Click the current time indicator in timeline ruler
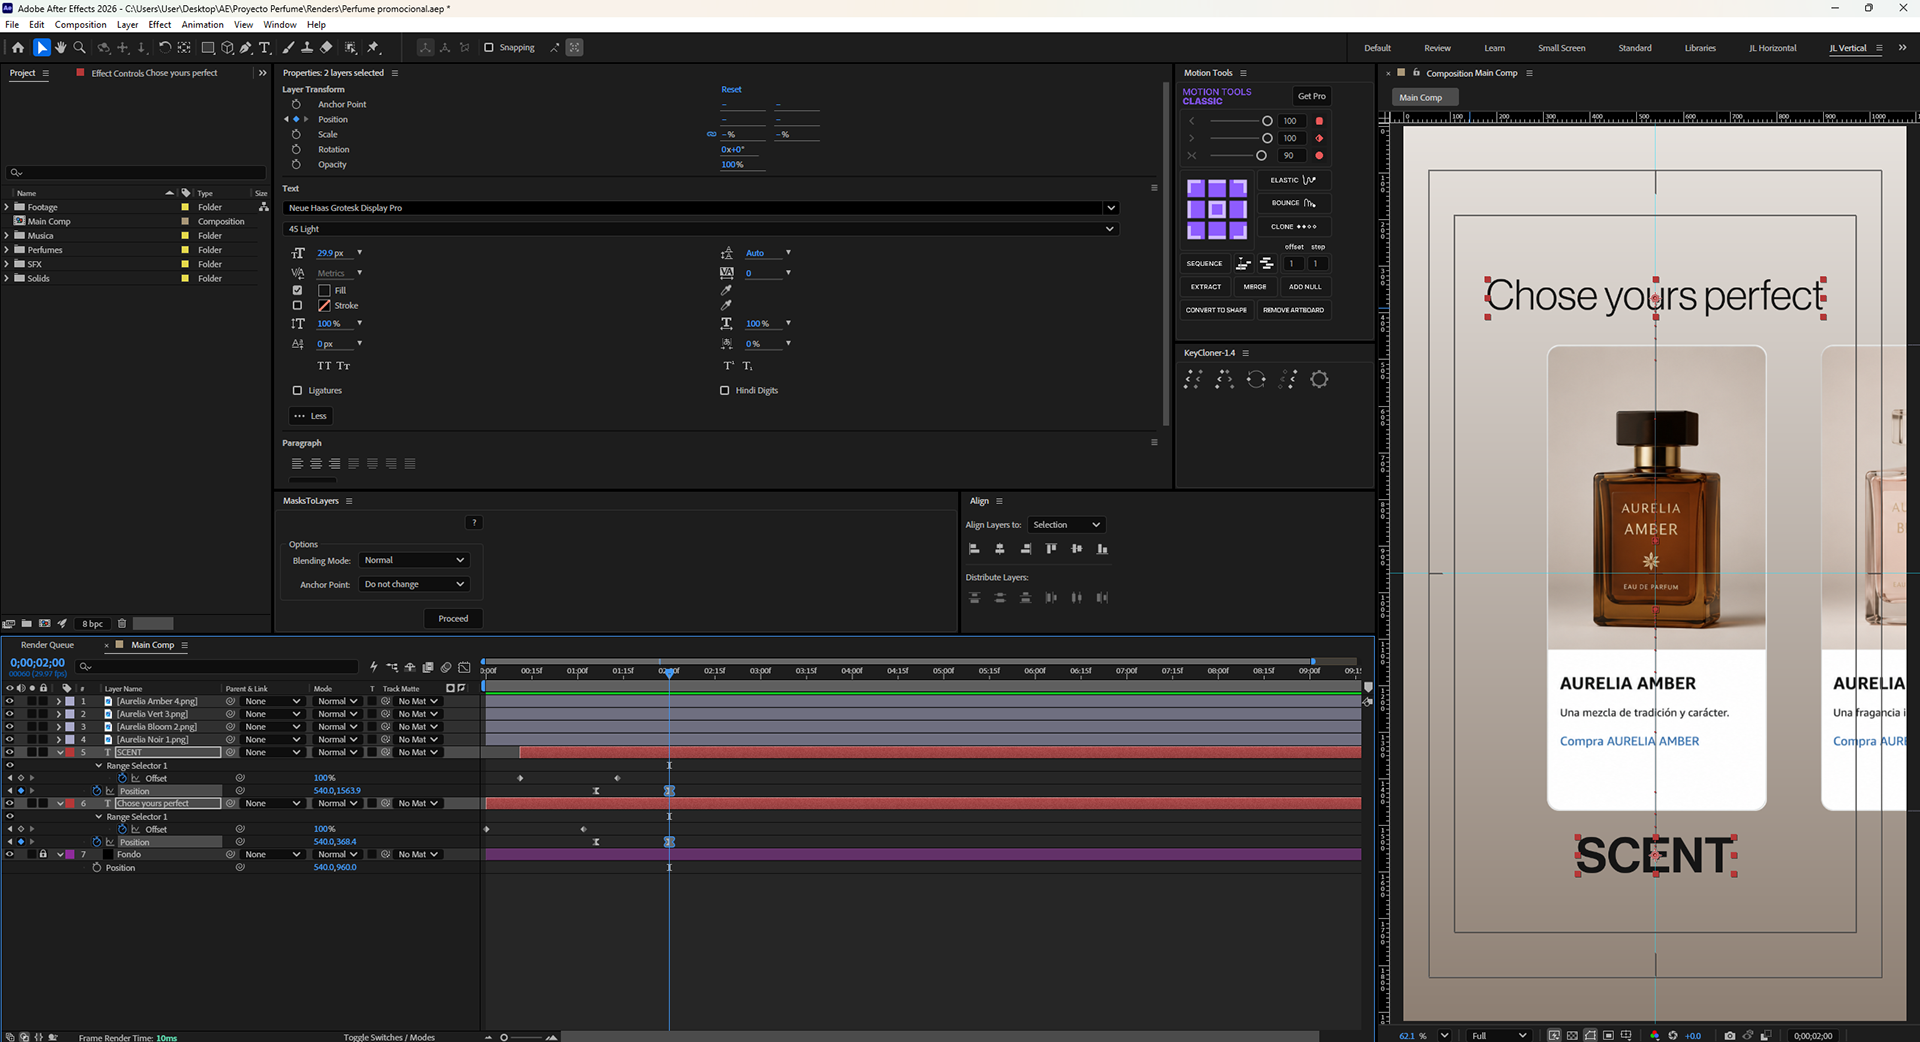Screen dimensions: 1920x1042 point(670,672)
